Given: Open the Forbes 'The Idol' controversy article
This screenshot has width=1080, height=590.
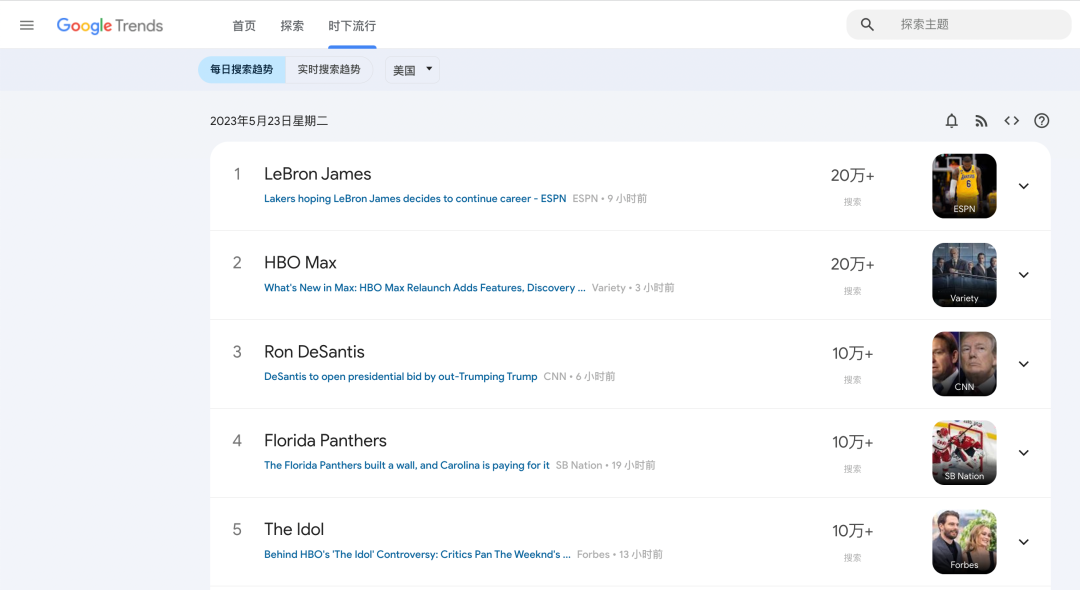Looking at the screenshot, I should 417,554.
